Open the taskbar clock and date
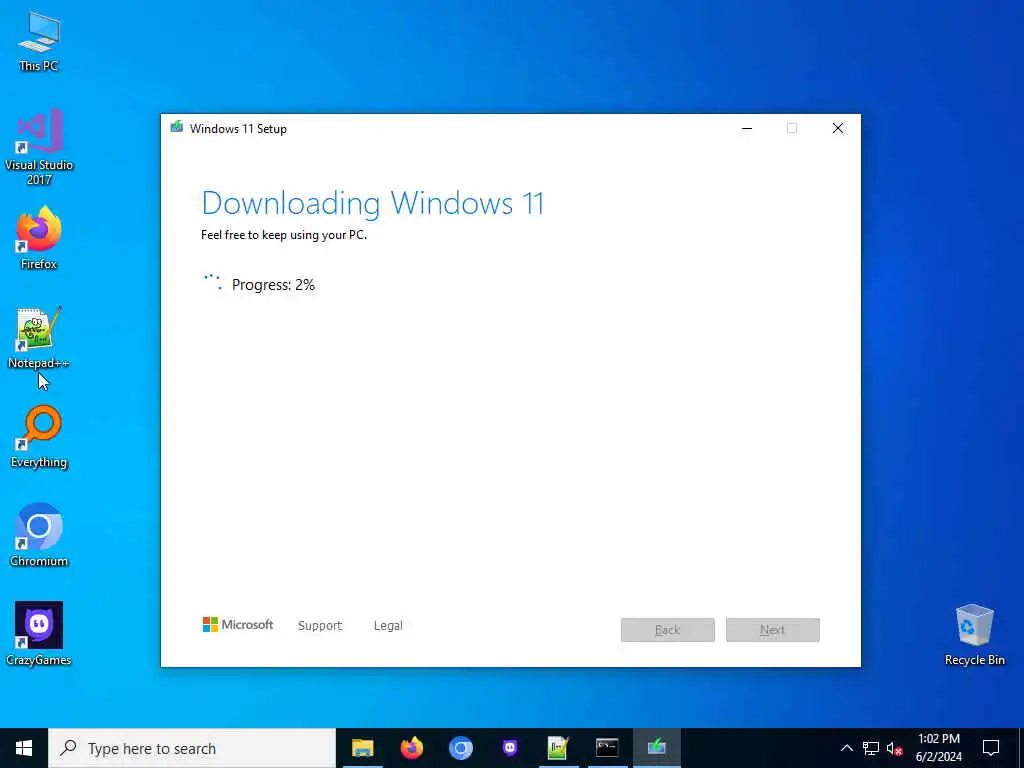The image size is (1024, 768). click(938, 748)
